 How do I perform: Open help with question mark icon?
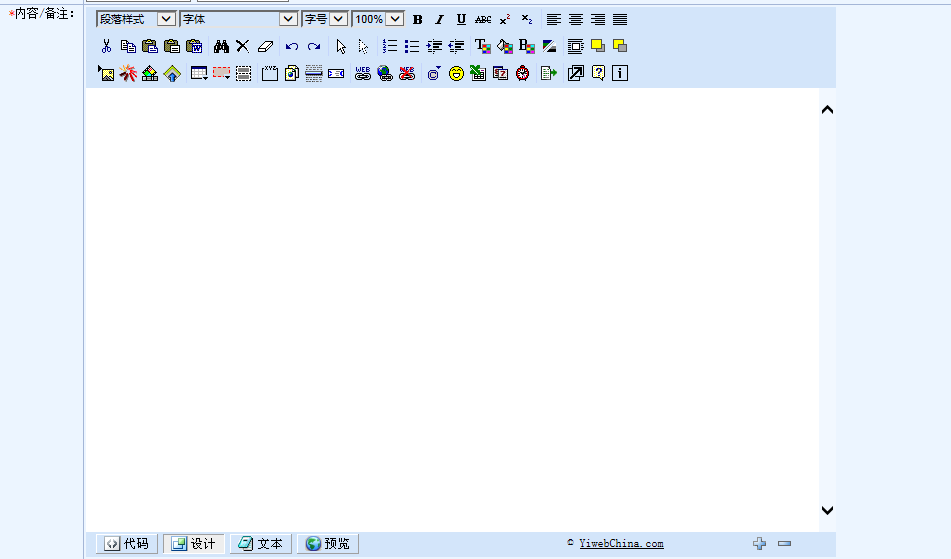pos(598,73)
